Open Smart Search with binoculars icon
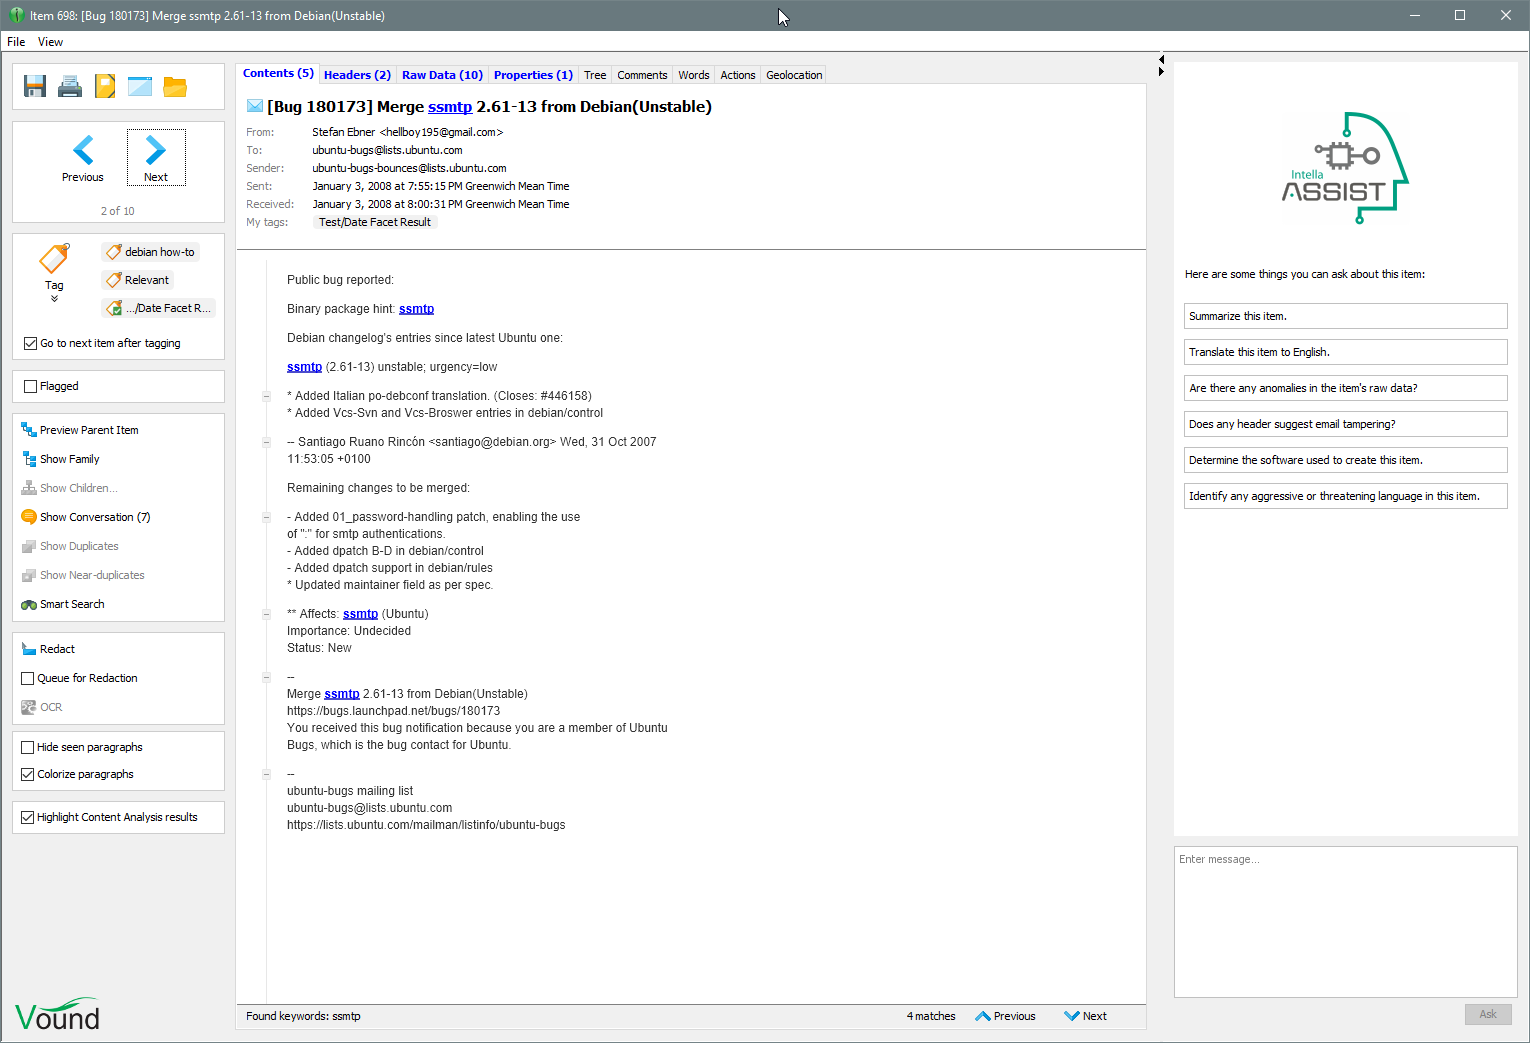1530x1043 pixels. [x=71, y=604]
